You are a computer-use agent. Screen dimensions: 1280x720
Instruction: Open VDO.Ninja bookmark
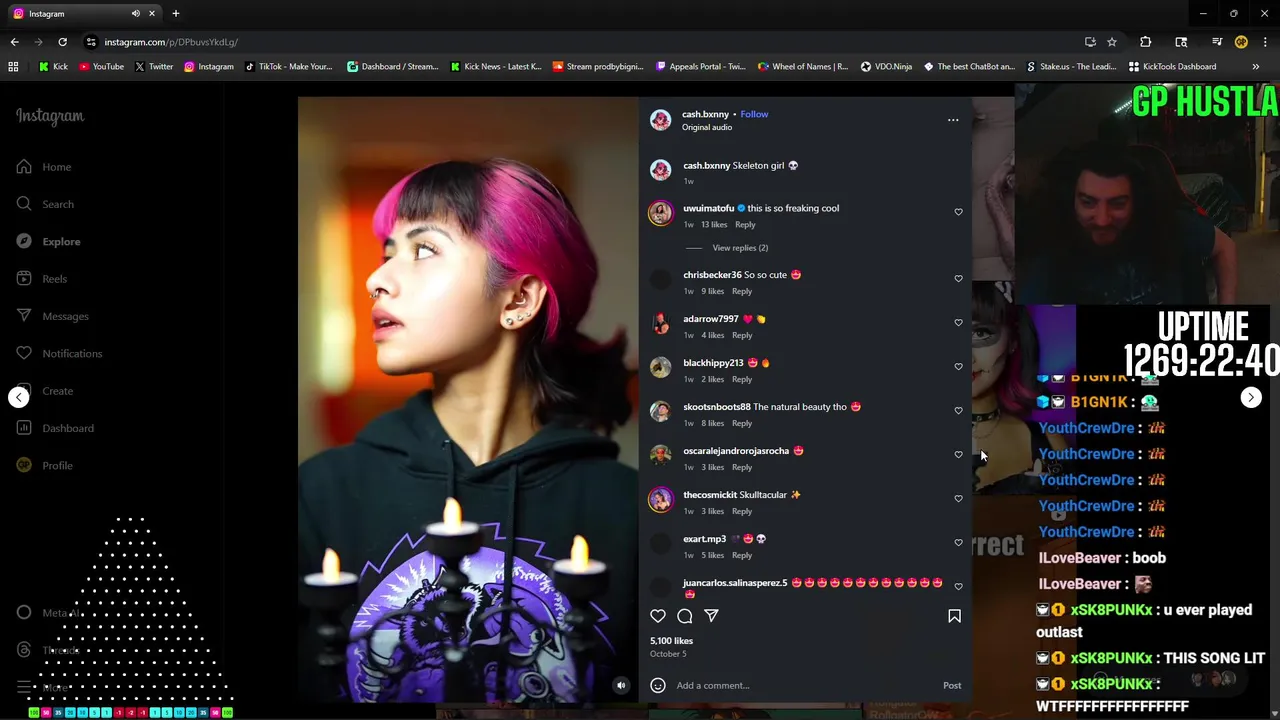[886, 67]
